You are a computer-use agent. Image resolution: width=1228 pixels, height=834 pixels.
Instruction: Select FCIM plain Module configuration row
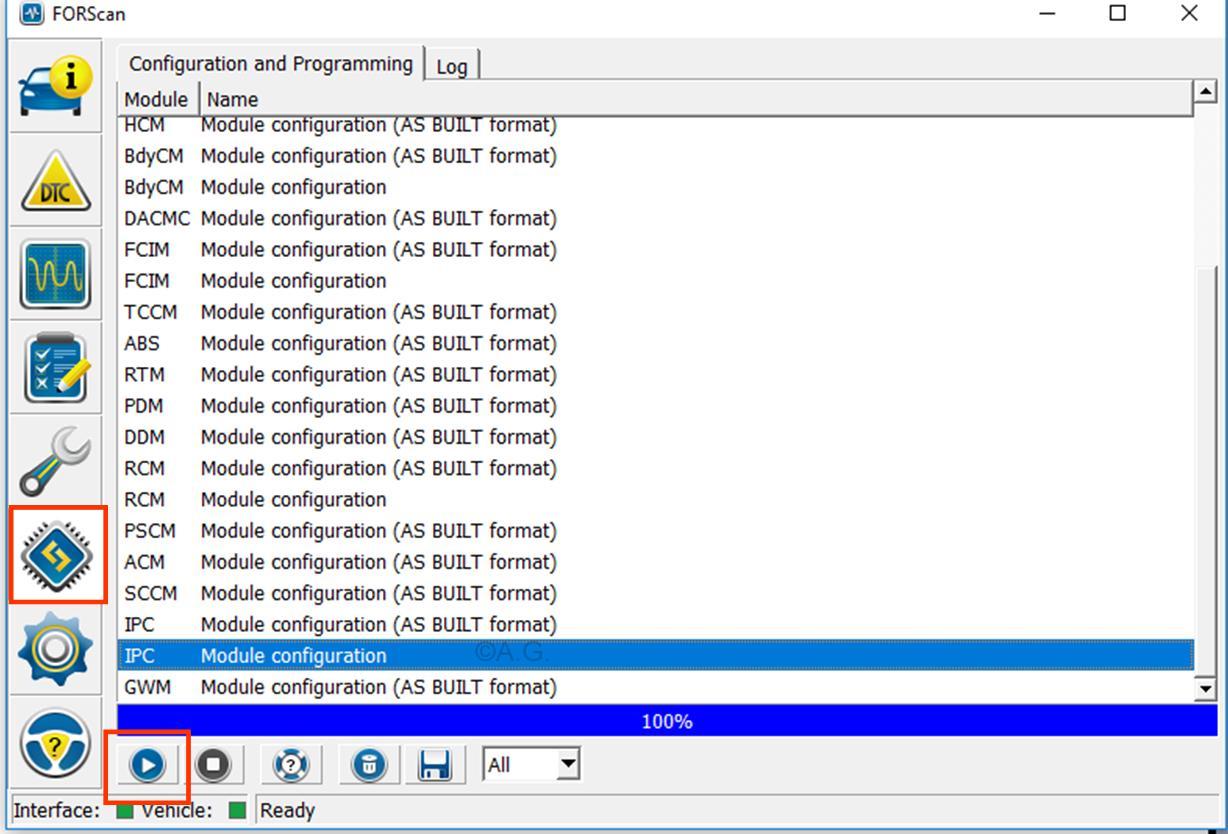pyautogui.click(x=656, y=281)
